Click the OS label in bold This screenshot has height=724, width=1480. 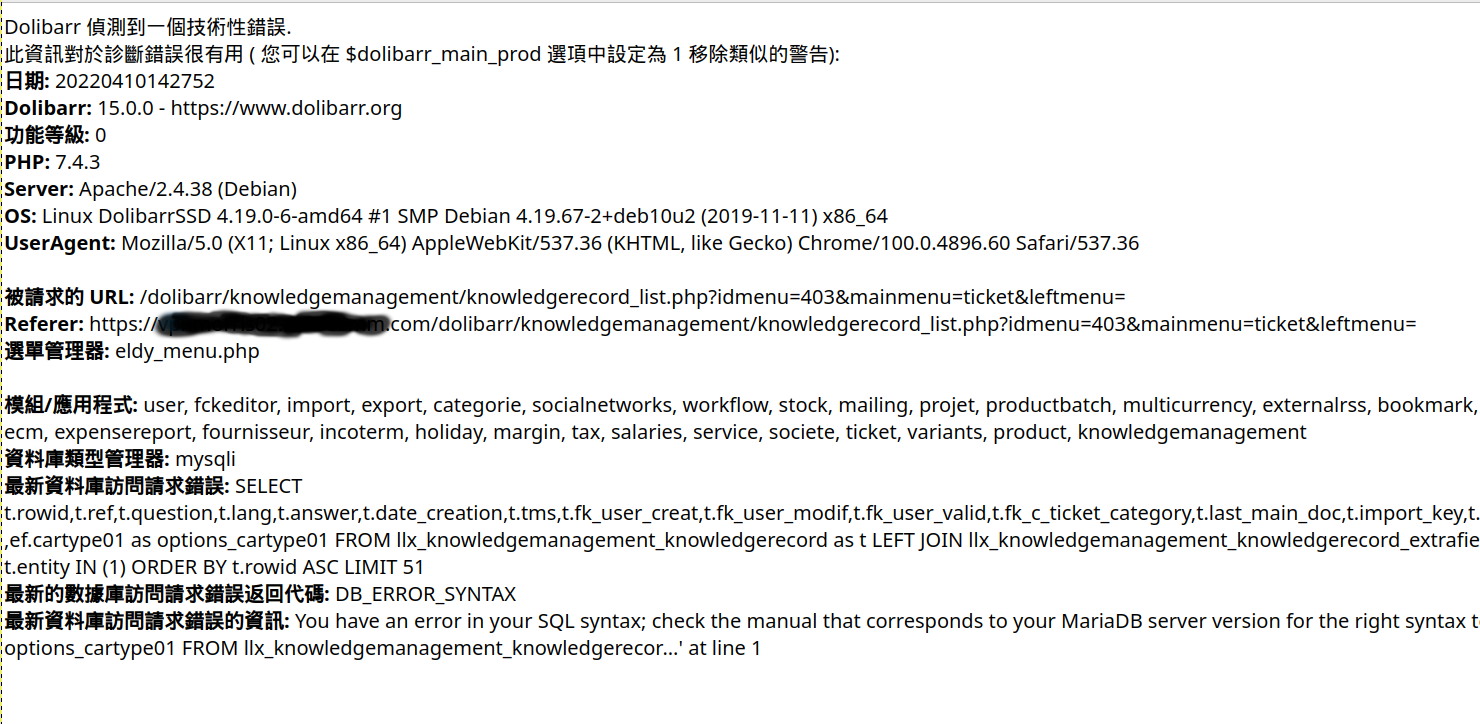(20, 216)
